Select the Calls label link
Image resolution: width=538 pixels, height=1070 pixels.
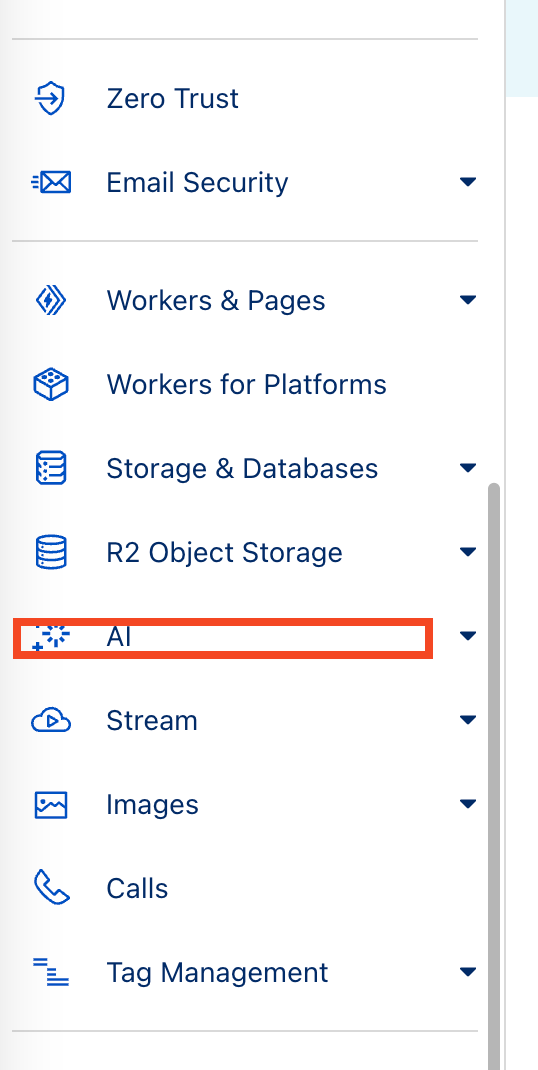point(137,888)
